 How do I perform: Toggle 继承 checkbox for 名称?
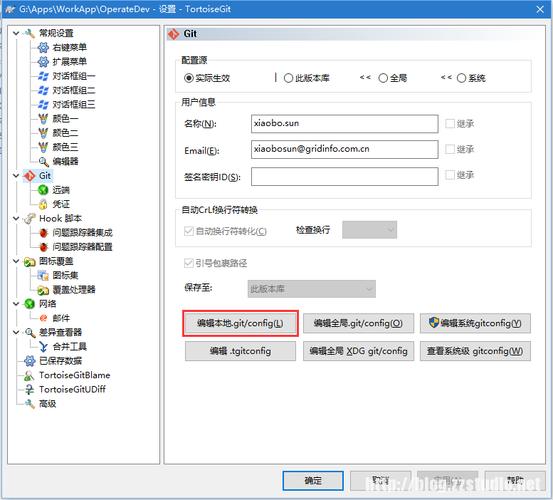coord(450,124)
